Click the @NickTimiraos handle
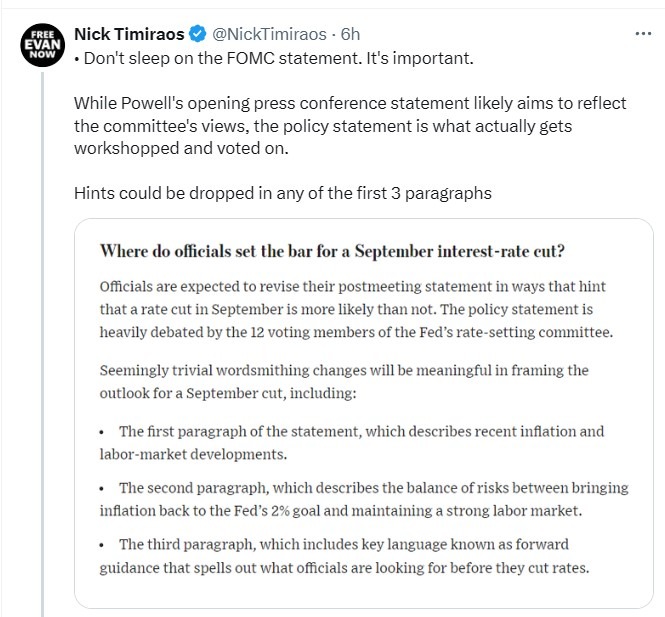The width and height of the screenshot is (665, 617). 266,34
